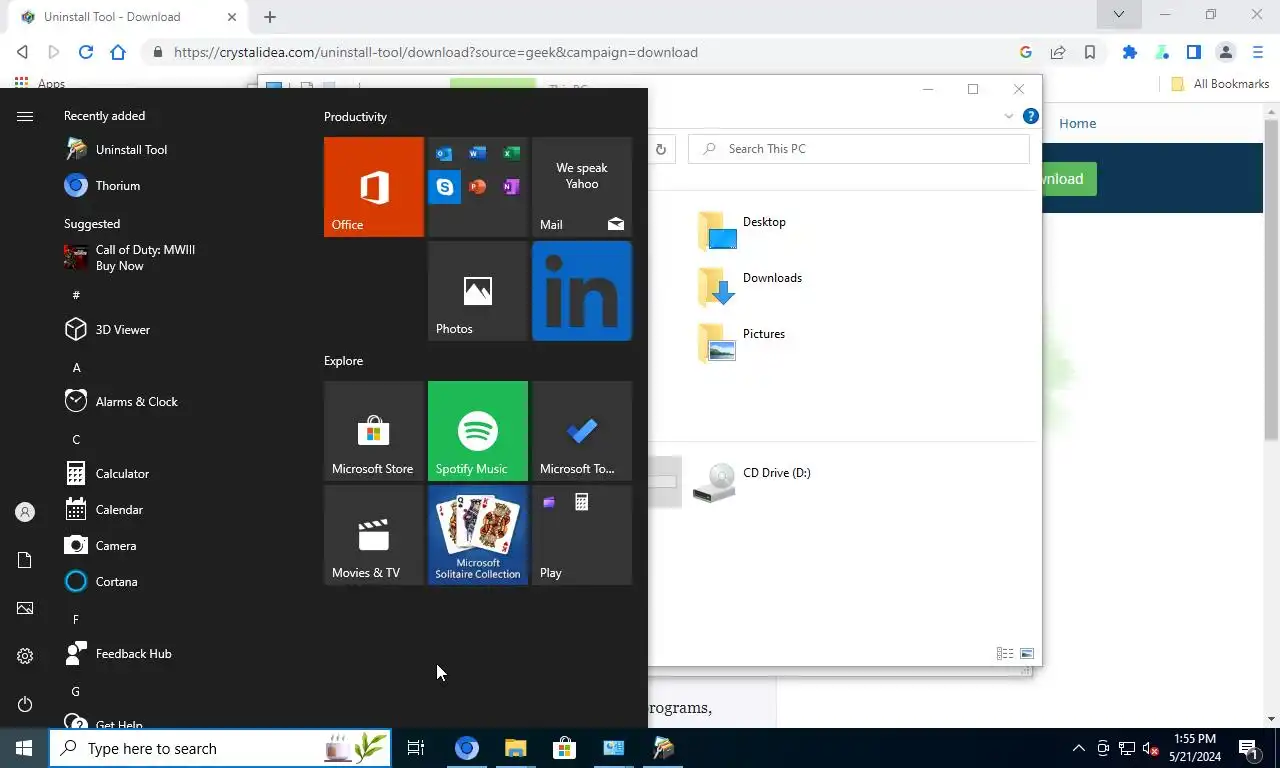
Task: Open Thorium browser taskbar icon
Action: (x=467, y=748)
